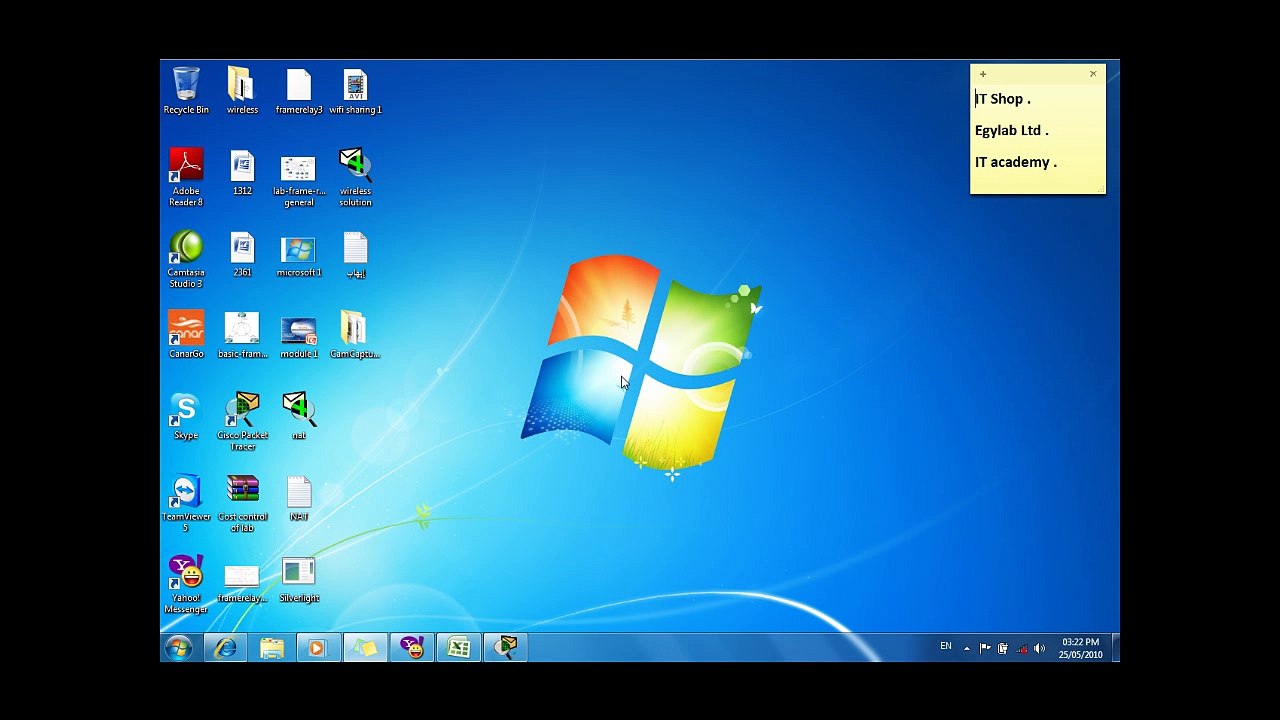Viewport: 1280px width, 720px height.
Task: Select the Silverlight desktop icon
Action: 299,580
